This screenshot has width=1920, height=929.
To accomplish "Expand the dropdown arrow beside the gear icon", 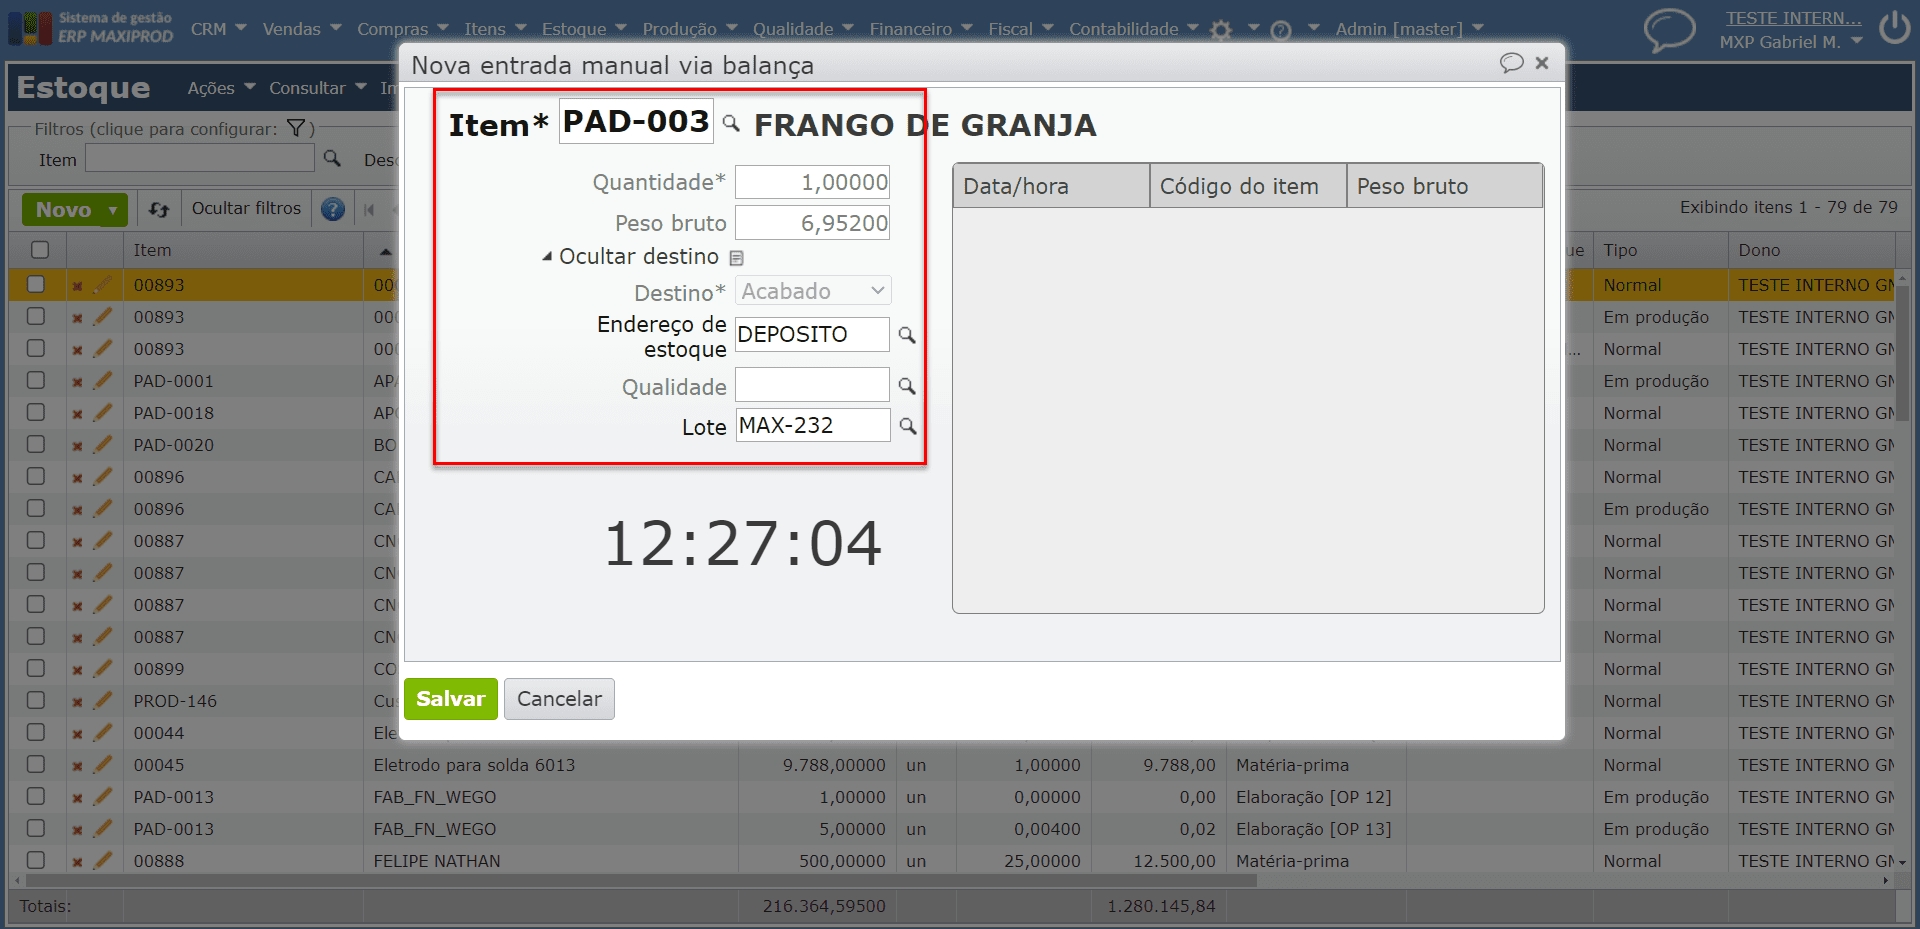I will pyautogui.click(x=1253, y=28).
